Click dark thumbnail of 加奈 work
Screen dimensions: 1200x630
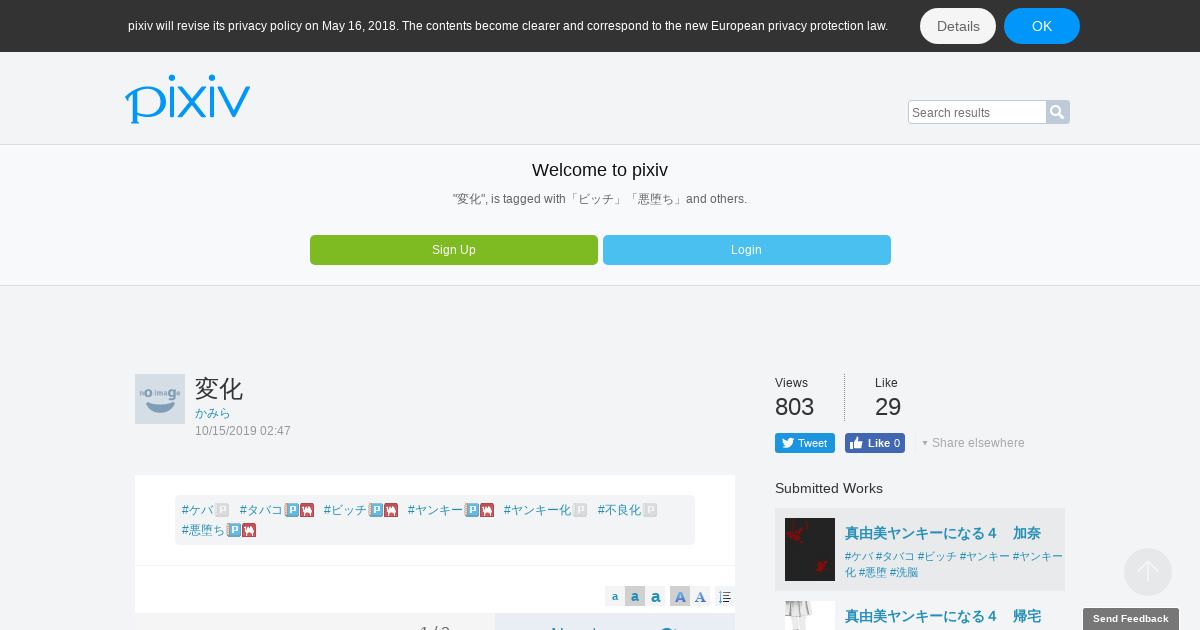[x=810, y=549]
